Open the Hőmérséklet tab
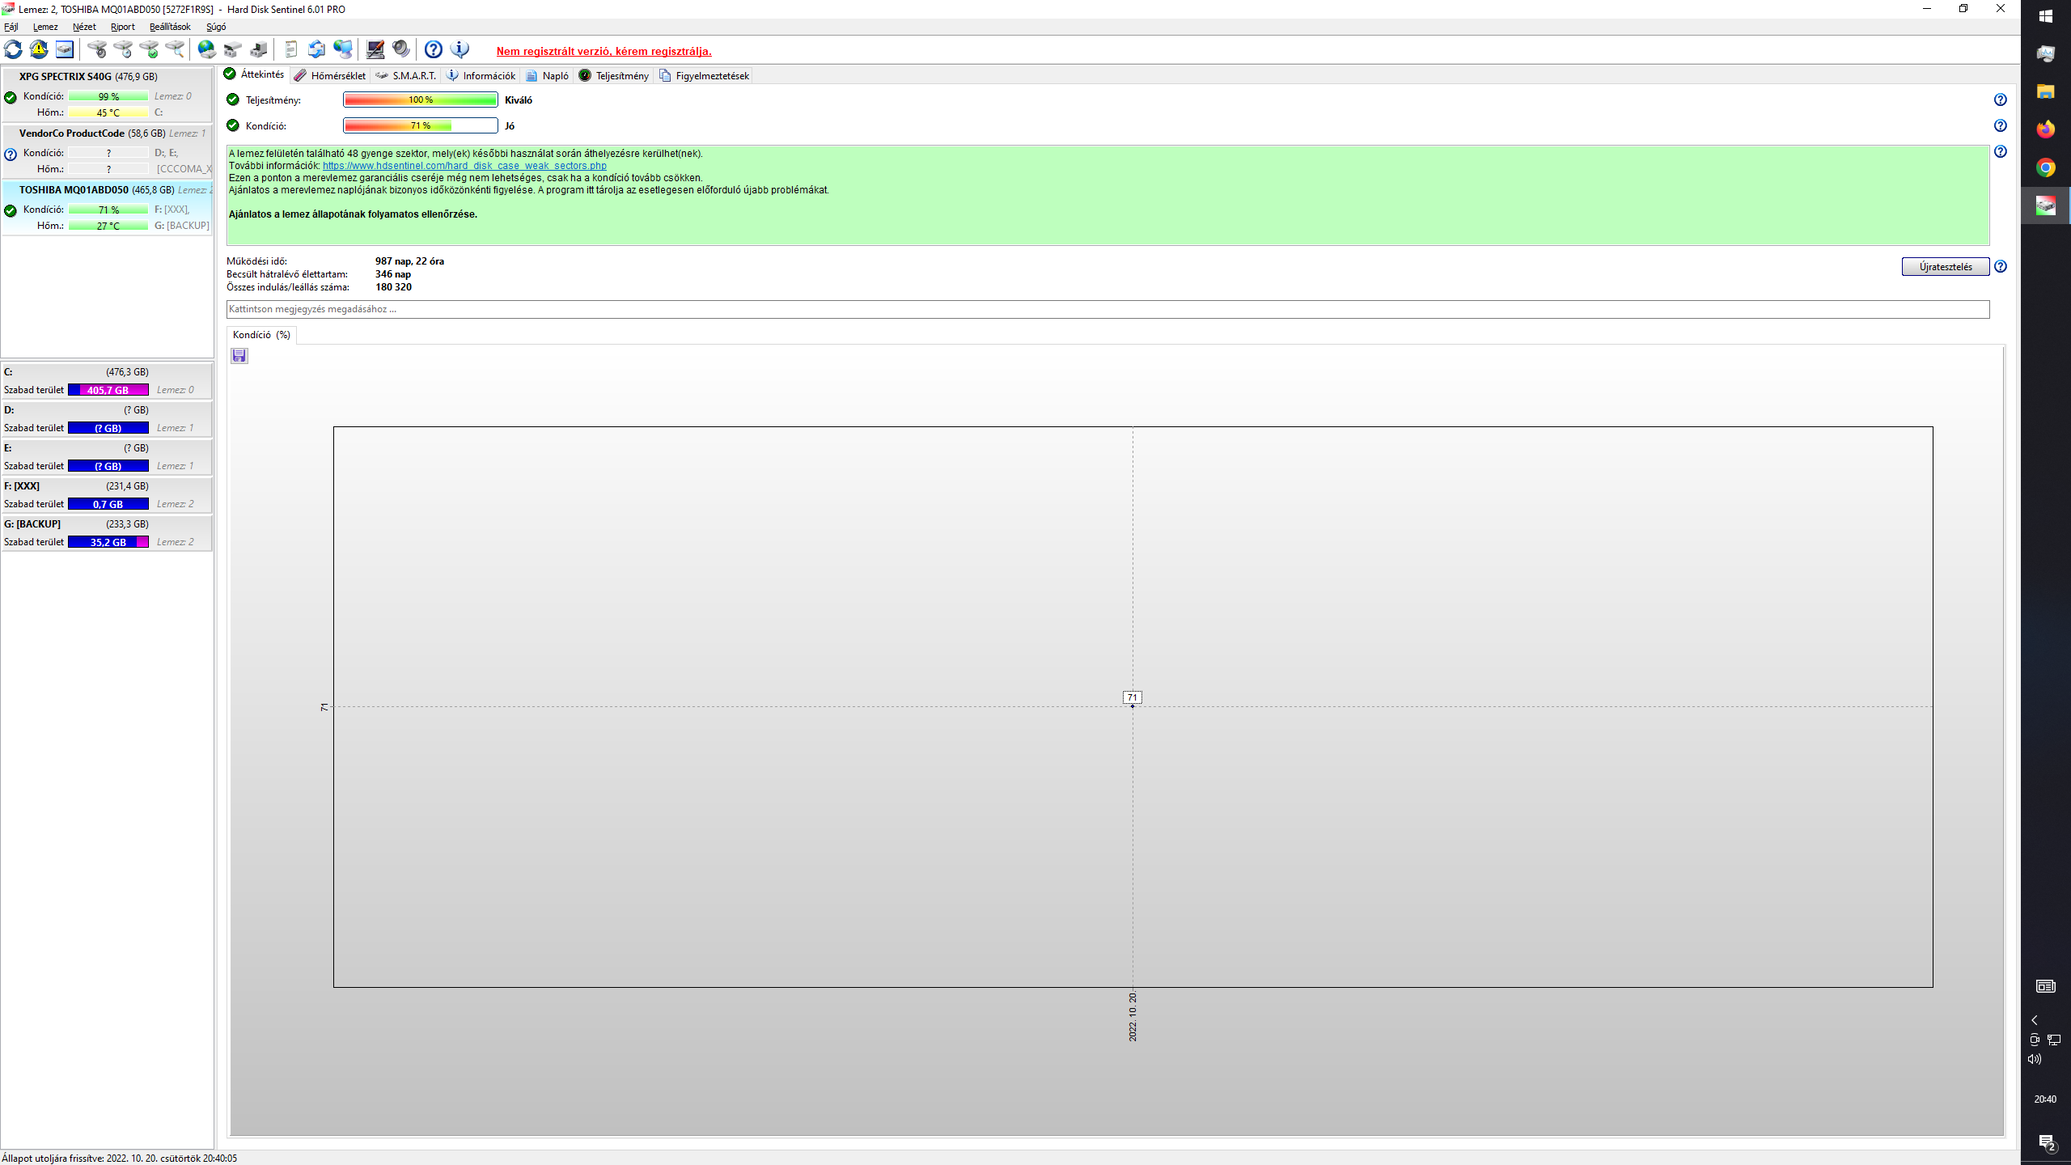 tap(330, 76)
